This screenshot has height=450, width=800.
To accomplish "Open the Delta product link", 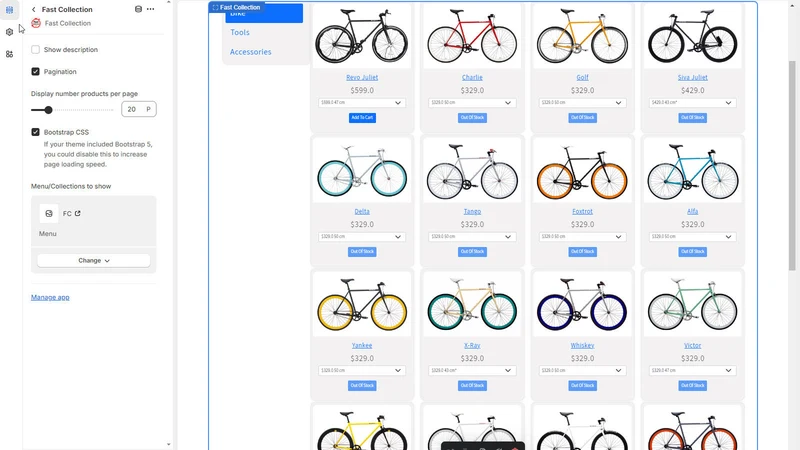I will [x=362, y=211].
